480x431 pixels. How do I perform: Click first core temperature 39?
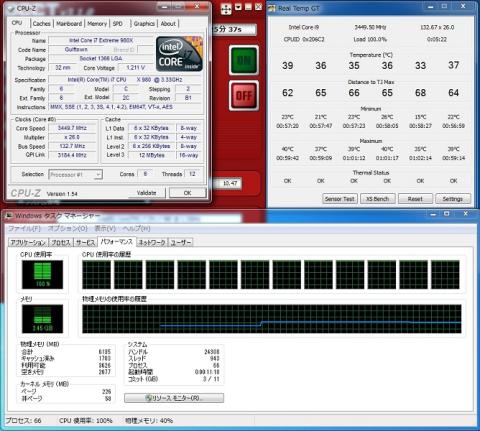[x=288, y=65]
